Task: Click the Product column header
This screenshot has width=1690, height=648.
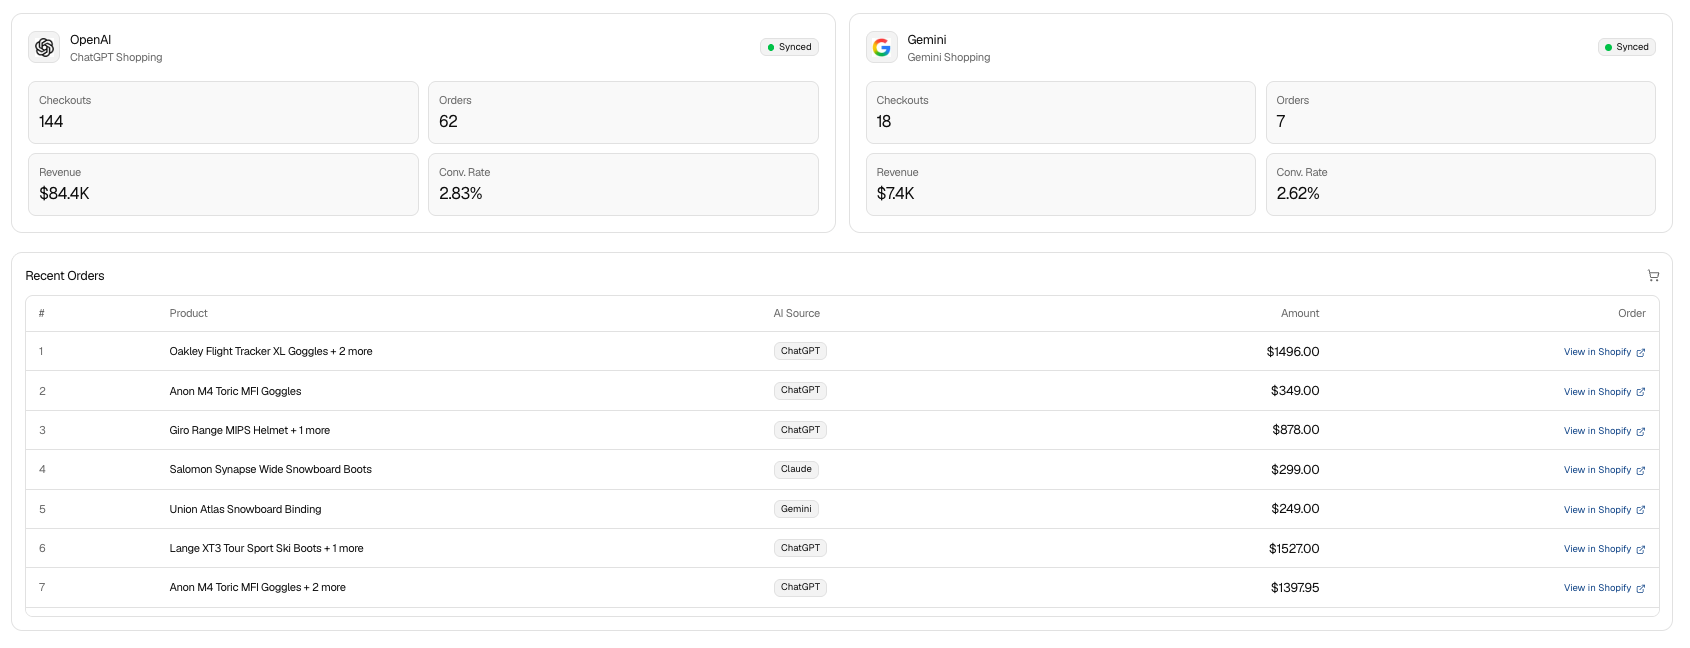Action: [x=188, y=313]
